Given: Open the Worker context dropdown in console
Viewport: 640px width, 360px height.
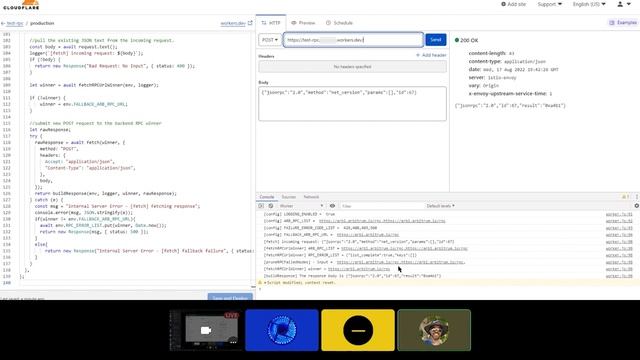Looking at the screenshot, I should (x=301, y=206).
